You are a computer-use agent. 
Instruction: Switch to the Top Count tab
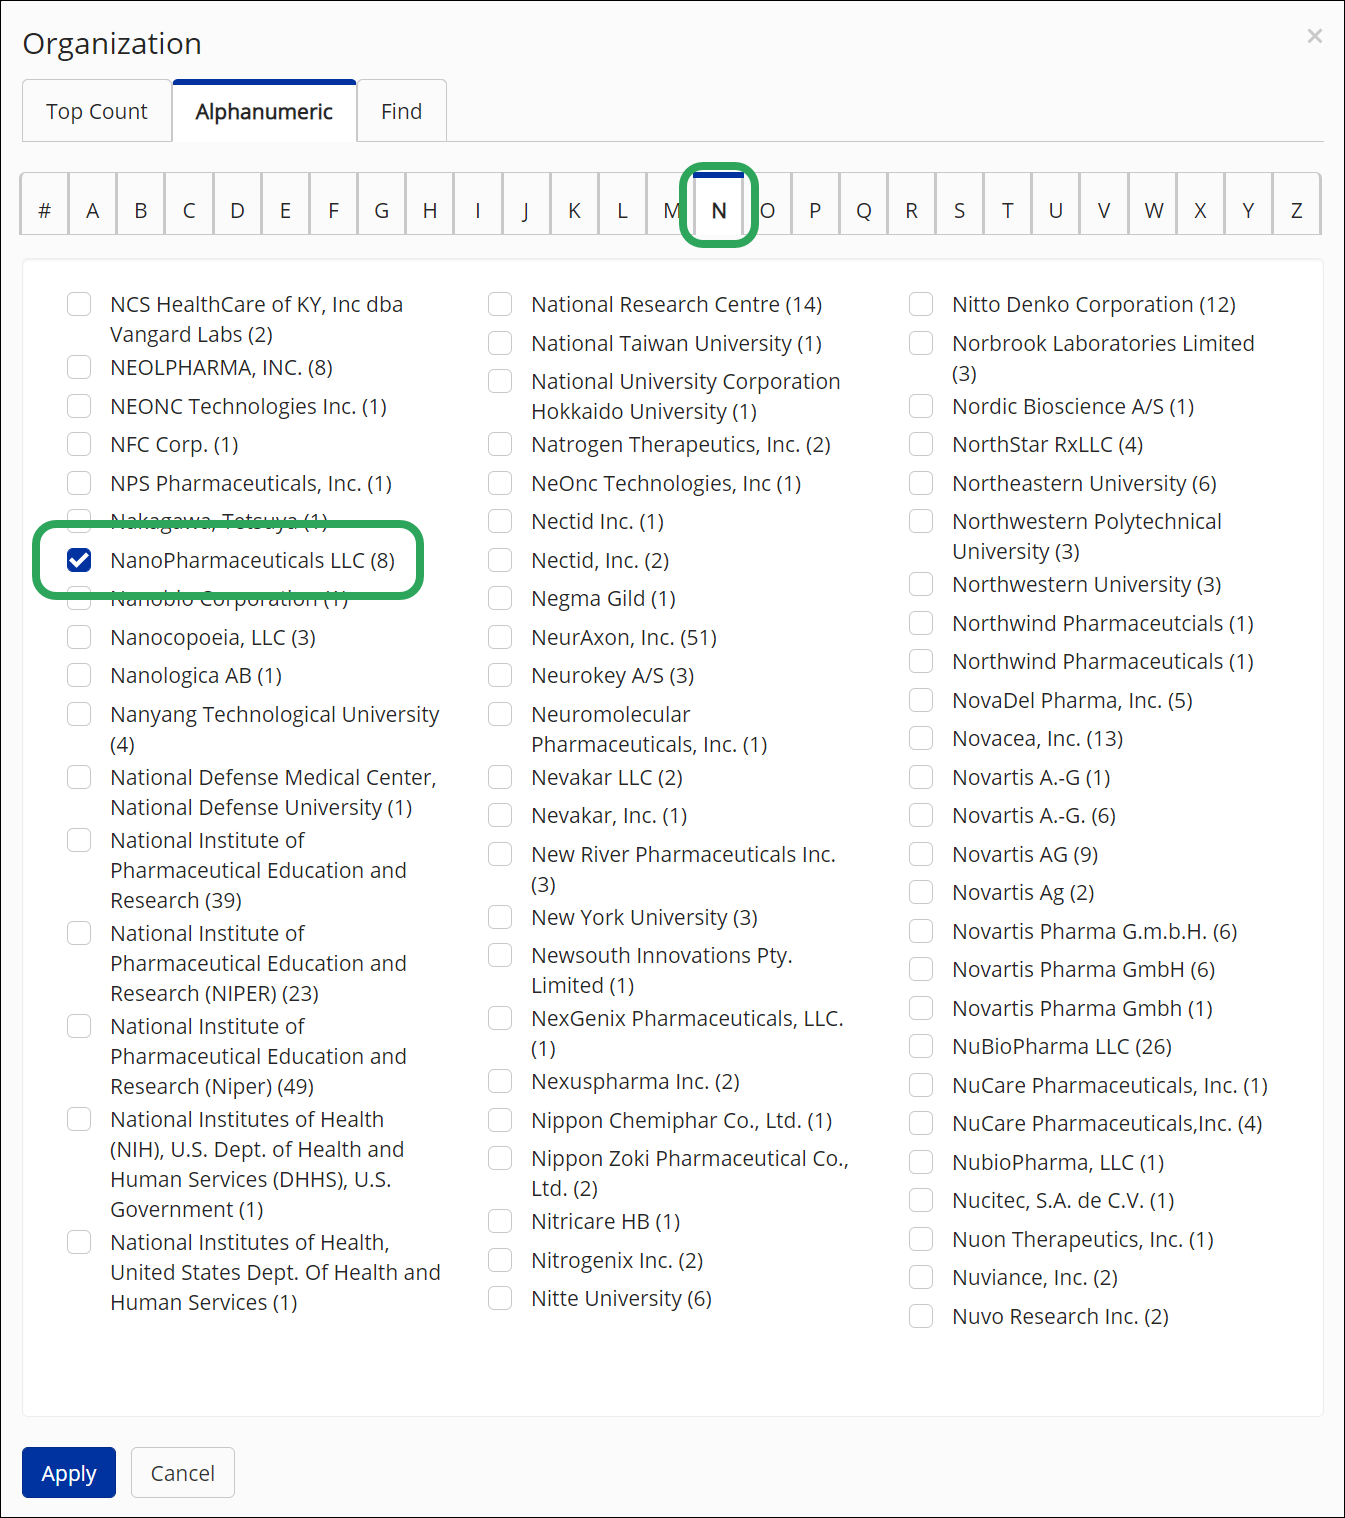click(97, 111)
